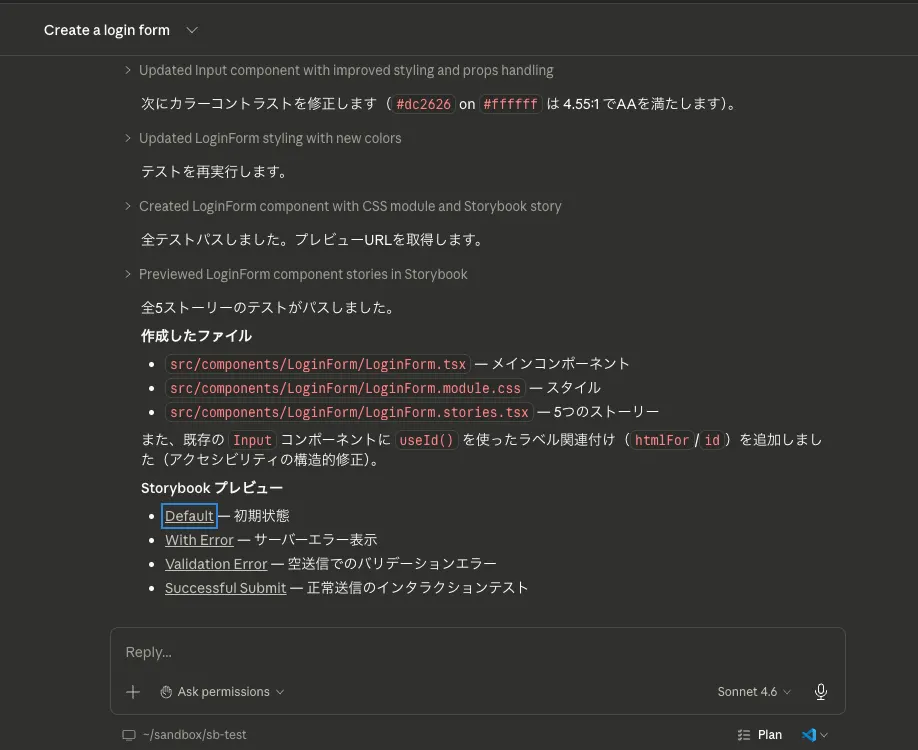The width and height of the screenshot is (918, 750).
Task: Open the With Error story link
Action: (199, 540)
